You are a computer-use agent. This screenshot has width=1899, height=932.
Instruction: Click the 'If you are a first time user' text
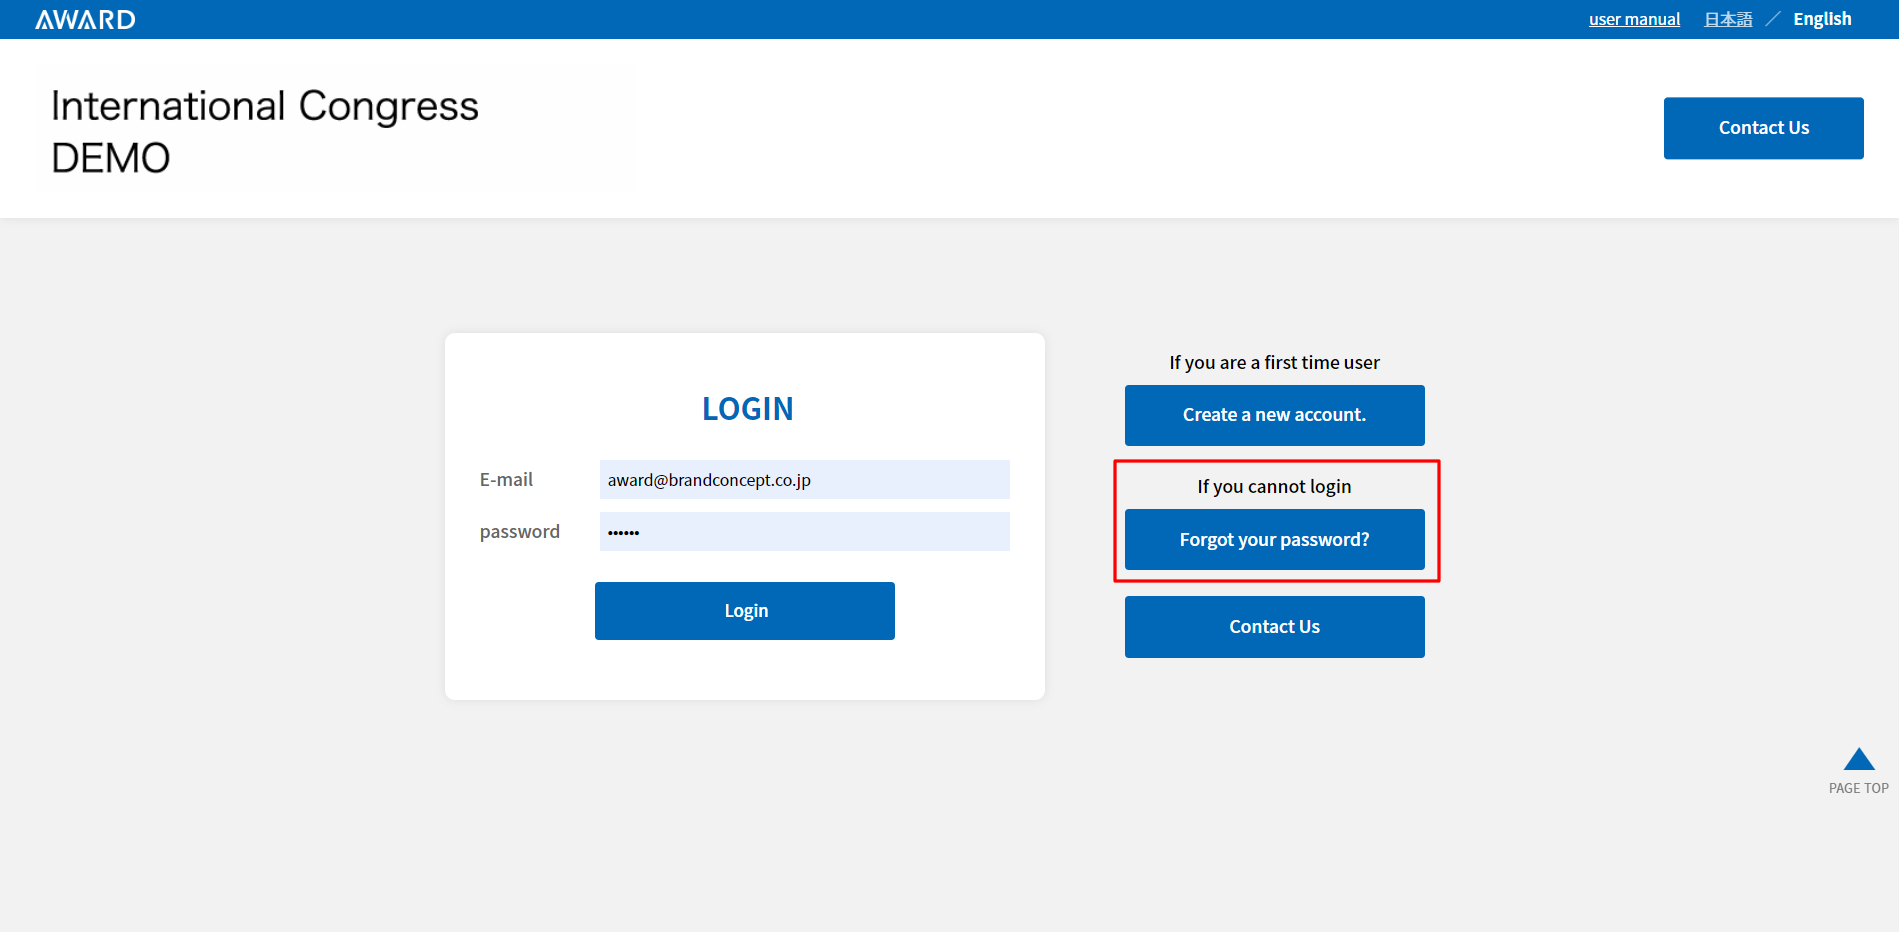[1275, 363]
